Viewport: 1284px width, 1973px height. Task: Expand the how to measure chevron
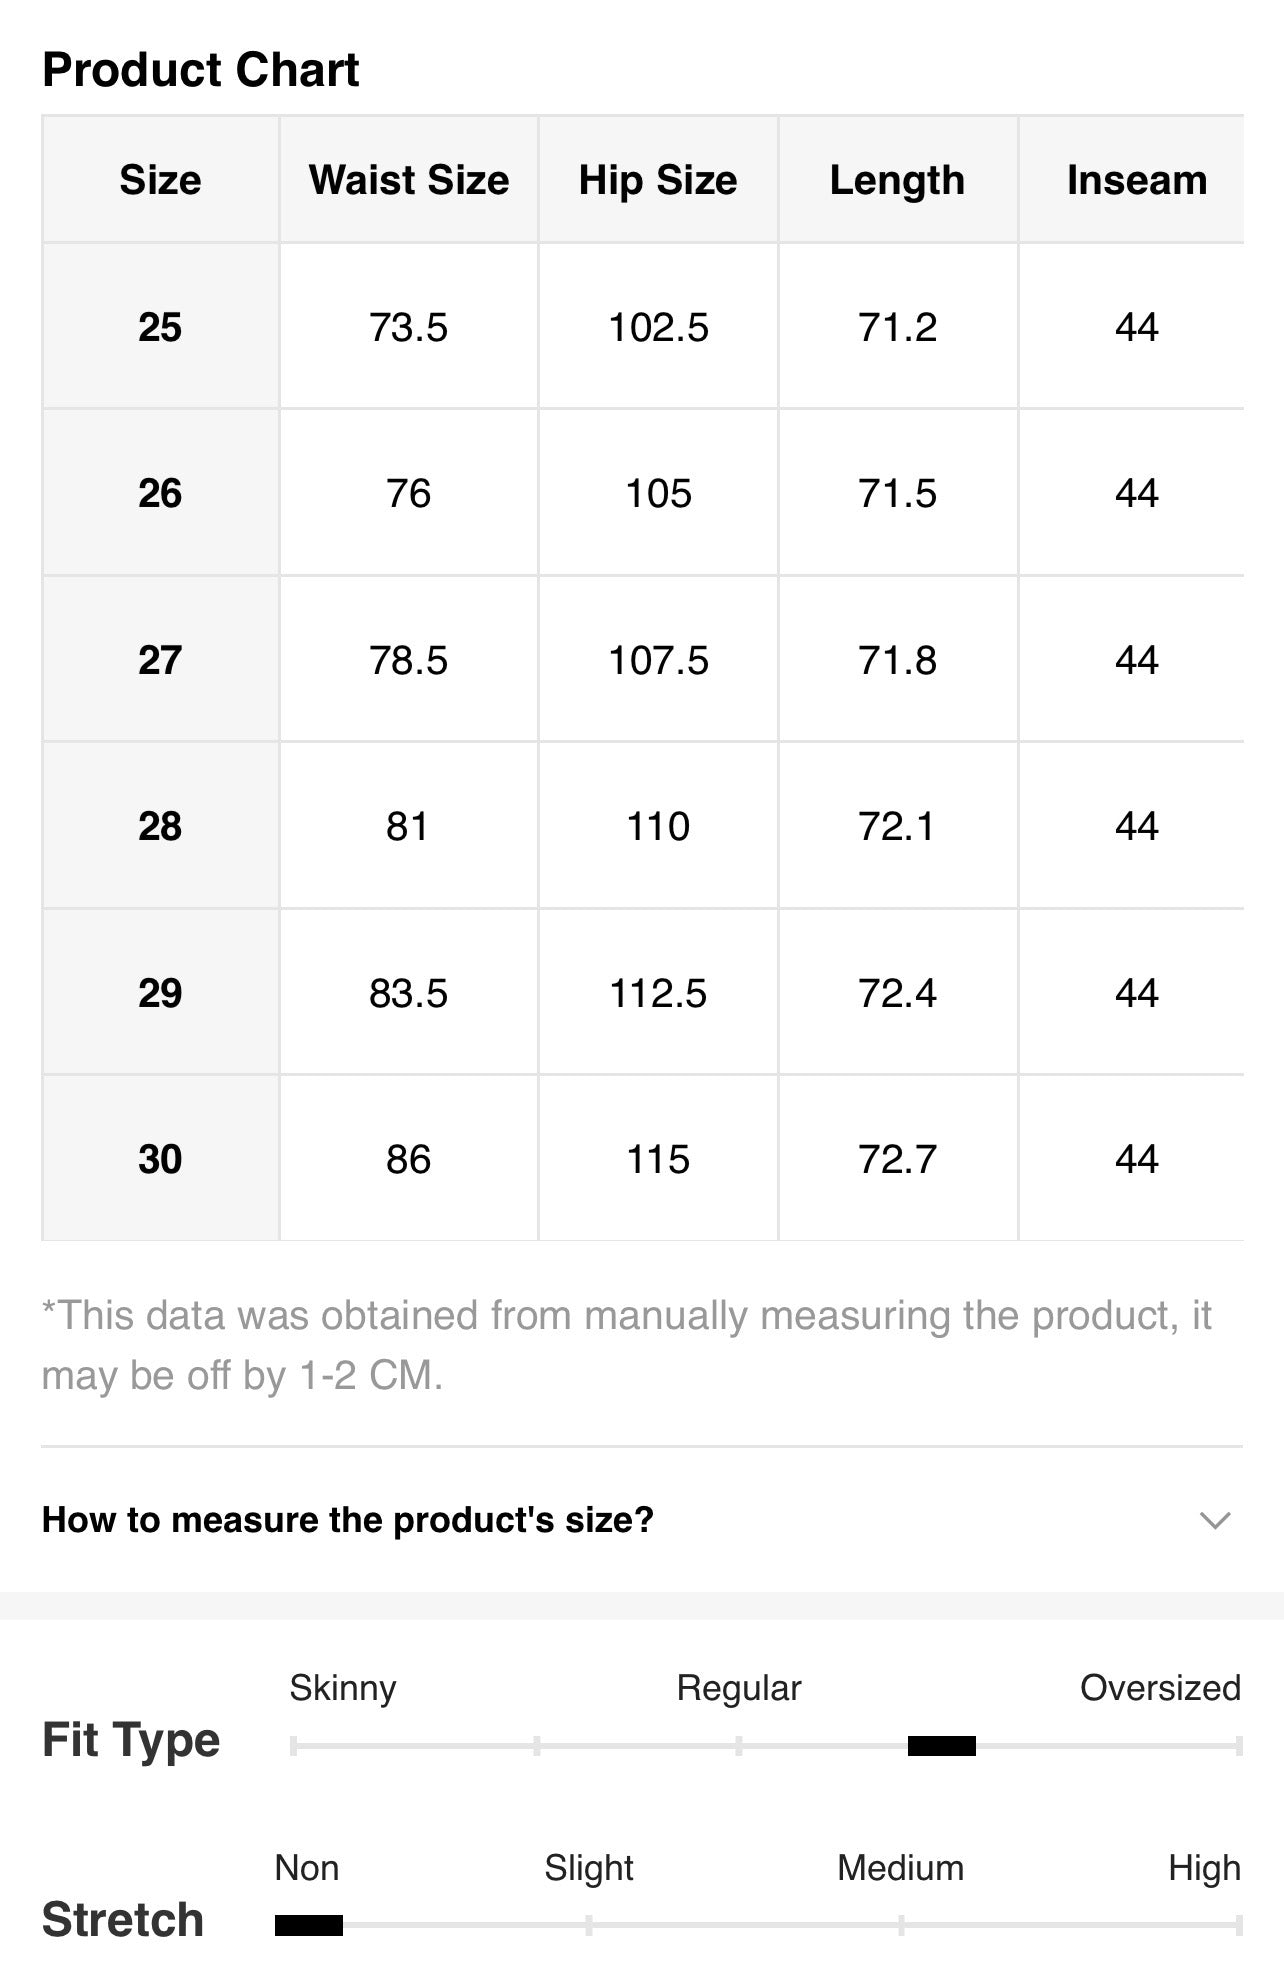tap(1214, 1520)
